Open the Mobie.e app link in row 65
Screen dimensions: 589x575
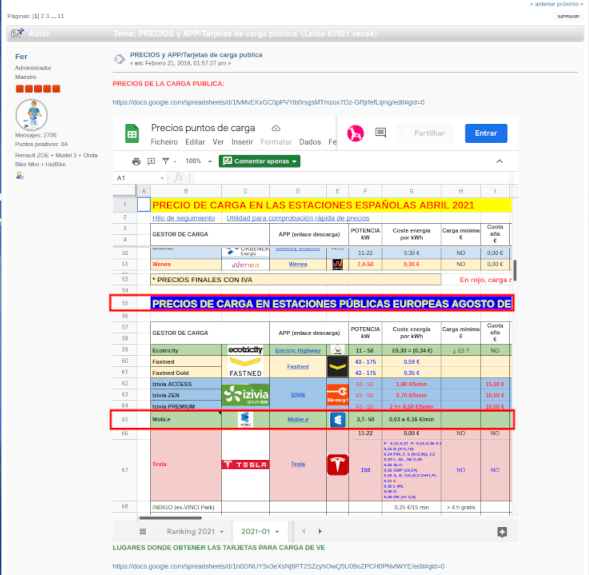pos(298,420)
